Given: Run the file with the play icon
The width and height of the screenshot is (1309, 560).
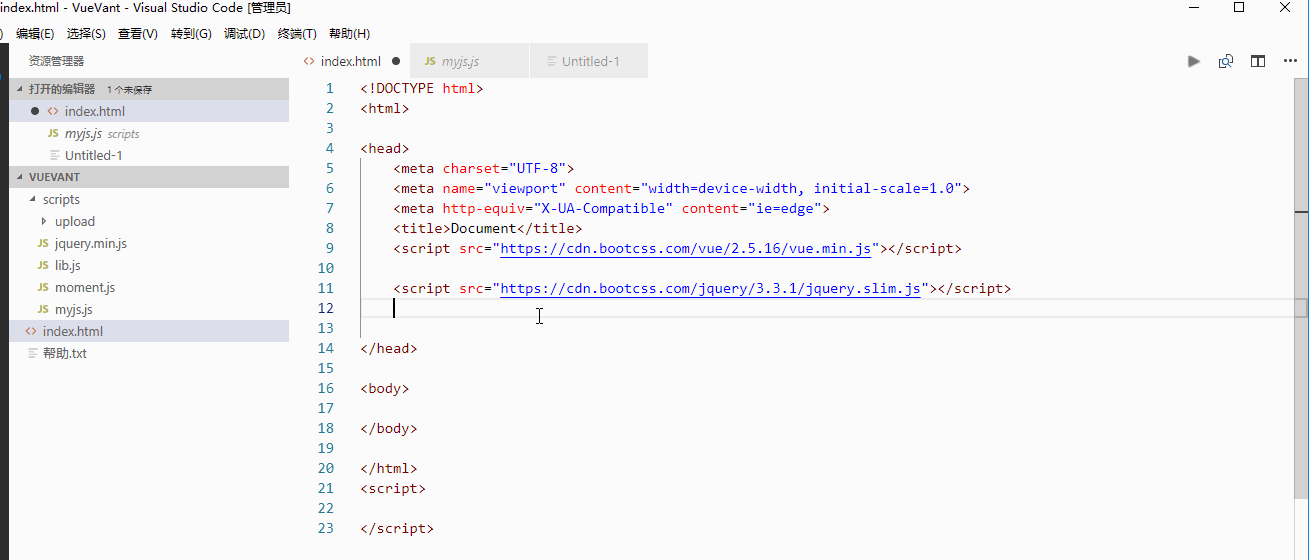Looking at the screenshot, I should (x=1194, y=61).
